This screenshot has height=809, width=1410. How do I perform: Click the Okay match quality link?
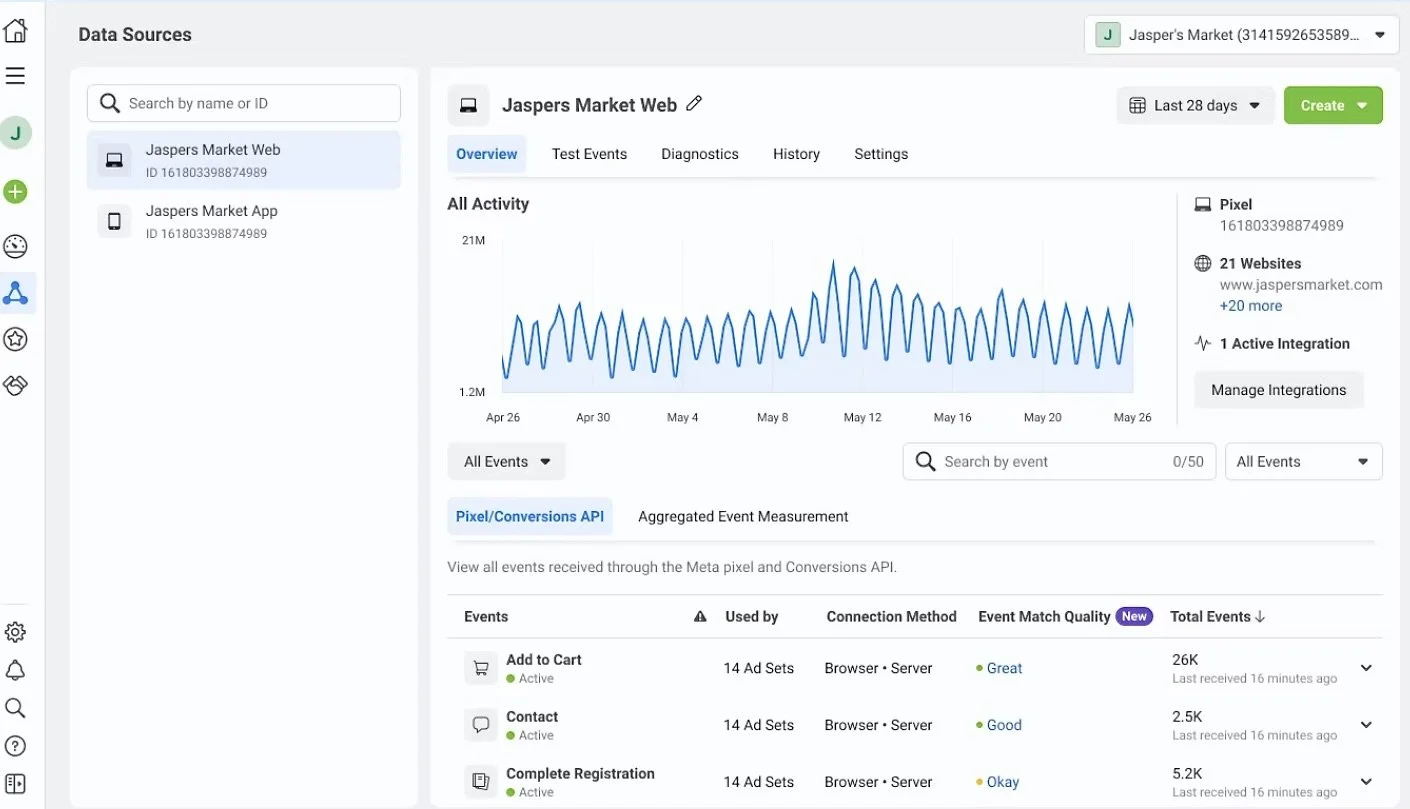coord(1003,782)
